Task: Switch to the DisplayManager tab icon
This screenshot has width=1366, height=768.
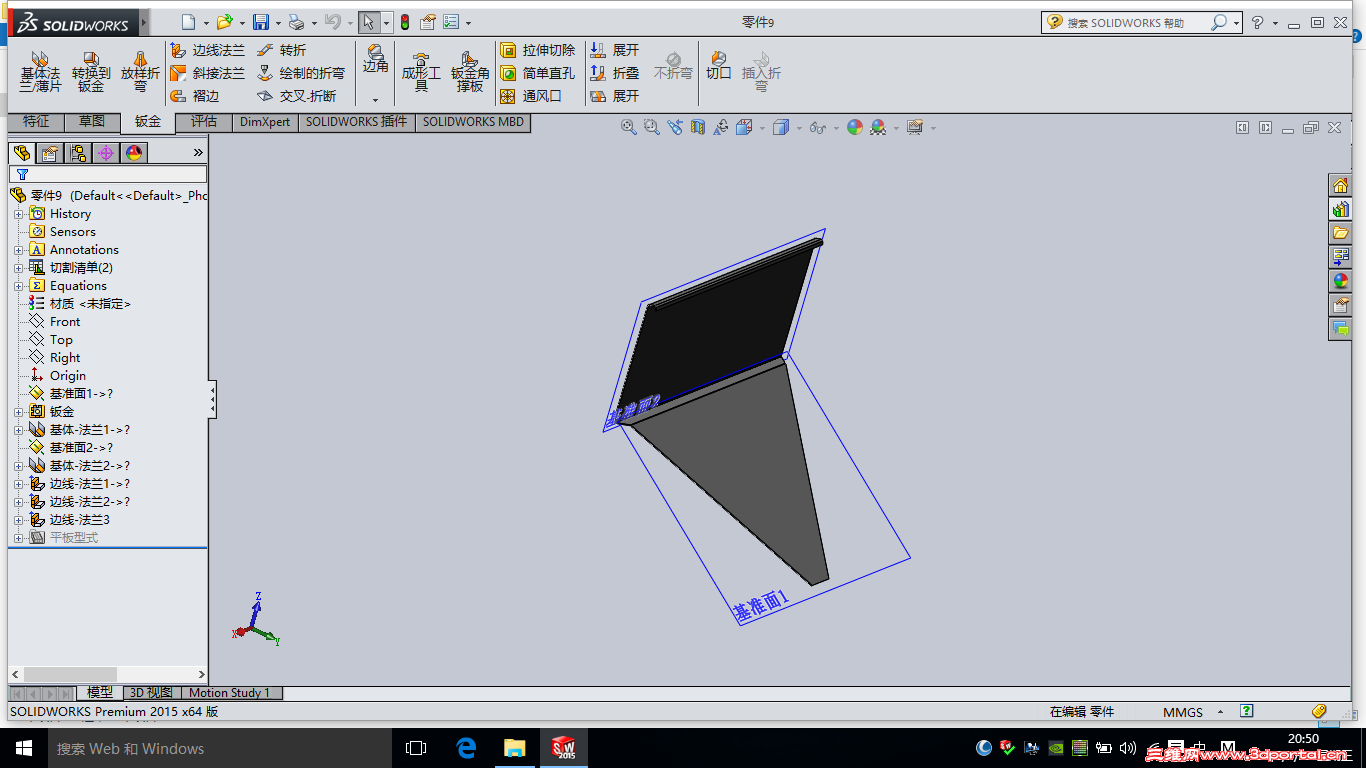Action: [x=134, y=153]
